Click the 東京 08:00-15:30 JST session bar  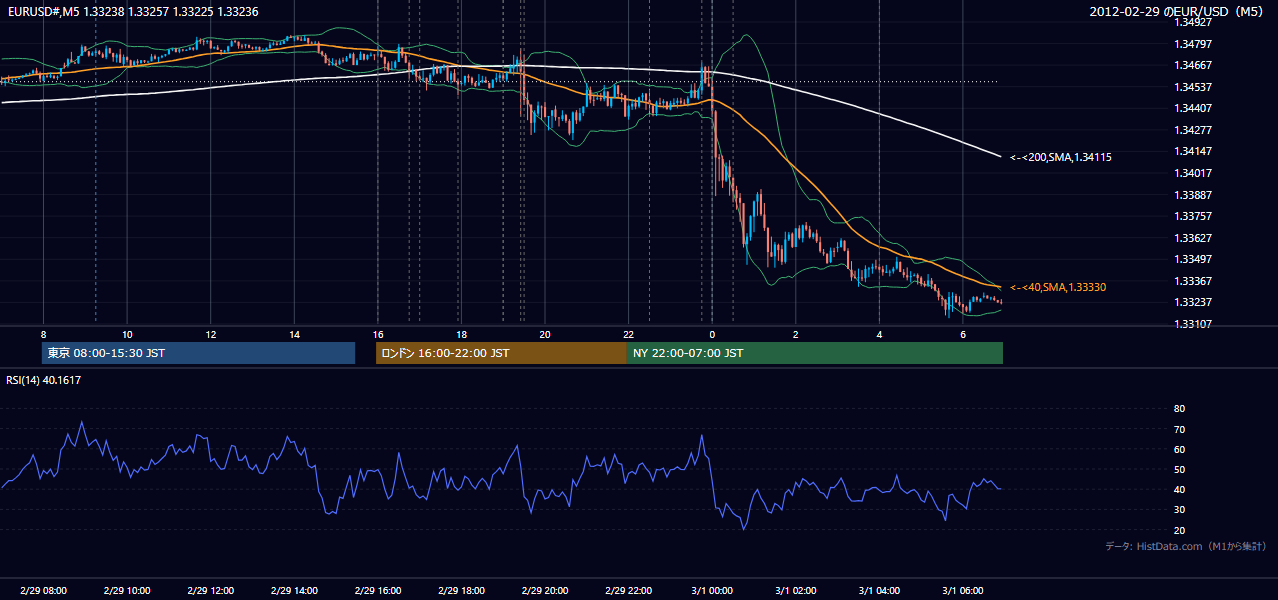[198, 353]
